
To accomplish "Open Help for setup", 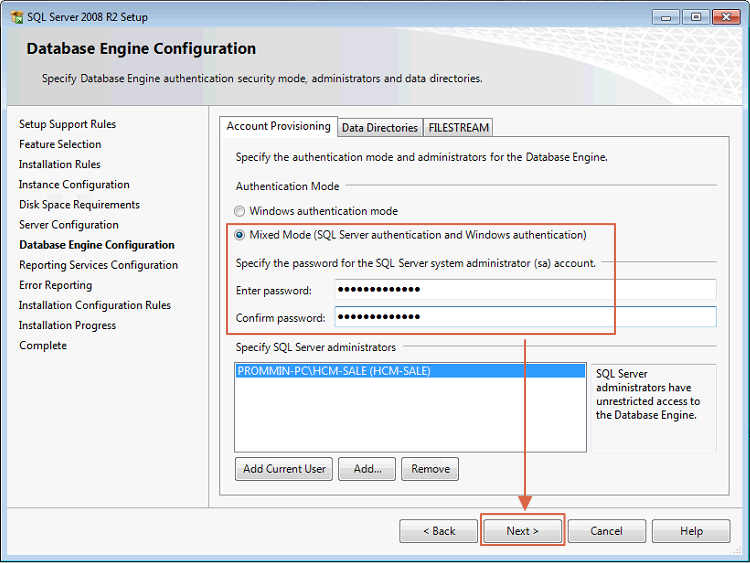I will click(691, 531).
